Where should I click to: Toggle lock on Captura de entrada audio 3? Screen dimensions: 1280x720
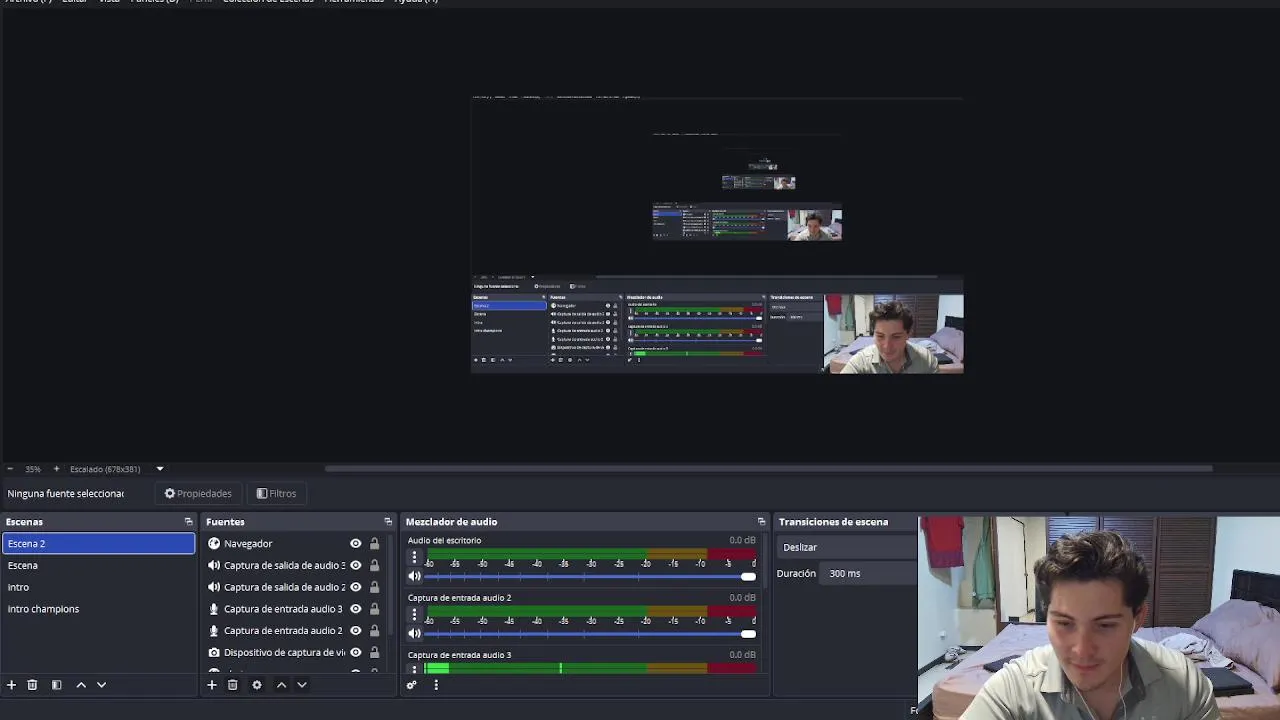(x=374, y=609)
